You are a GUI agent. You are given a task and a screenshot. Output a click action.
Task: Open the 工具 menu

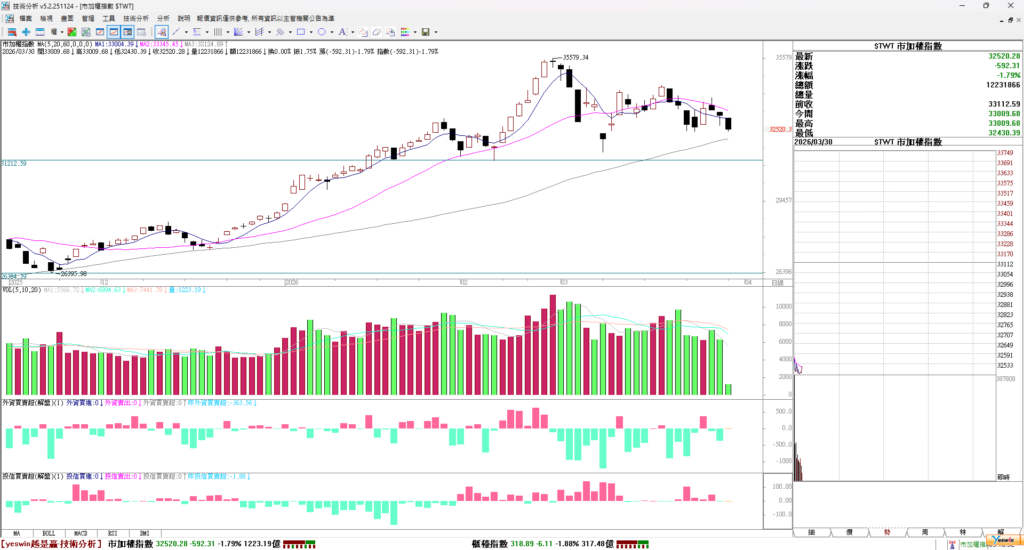tap(109, 18)
